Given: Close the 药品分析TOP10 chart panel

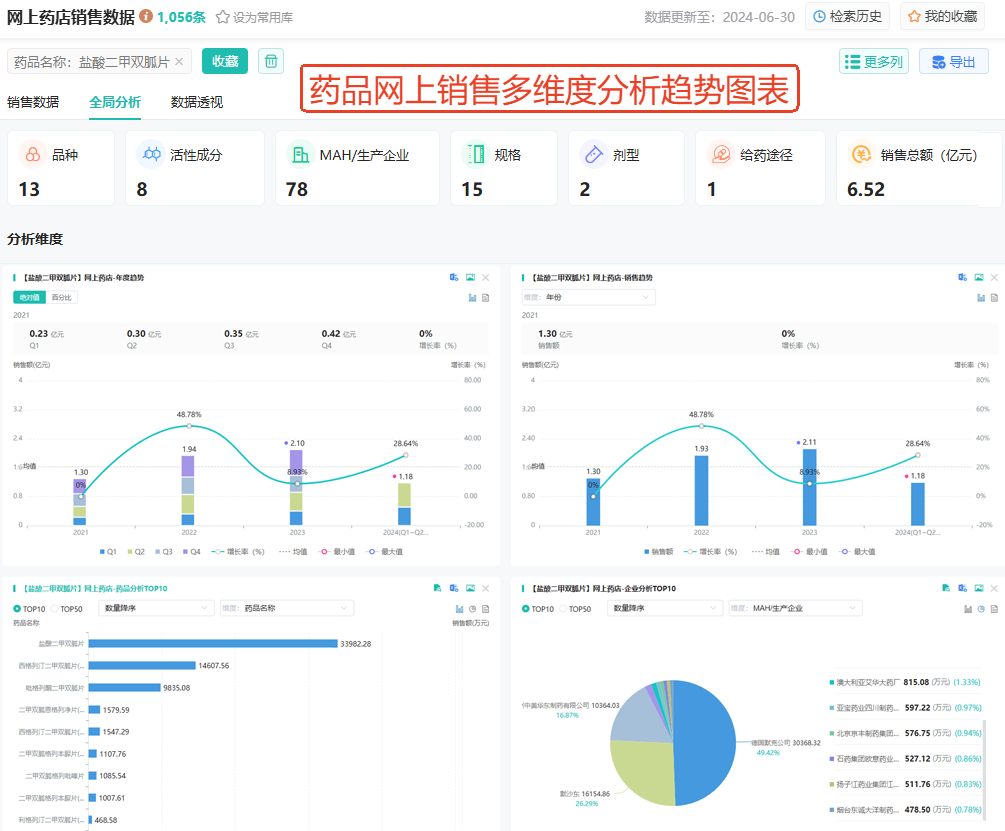Looking at the screenshot, I should pos(486,588).
